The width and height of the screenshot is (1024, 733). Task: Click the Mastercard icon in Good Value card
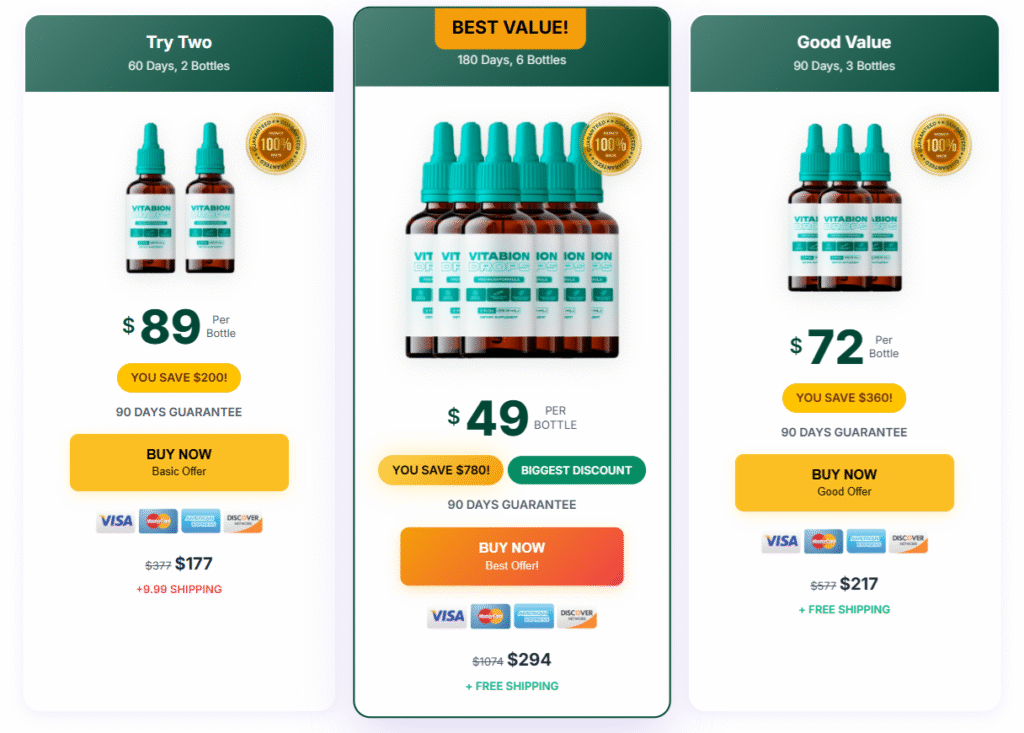pyautogui.click(x=823, y=542)
